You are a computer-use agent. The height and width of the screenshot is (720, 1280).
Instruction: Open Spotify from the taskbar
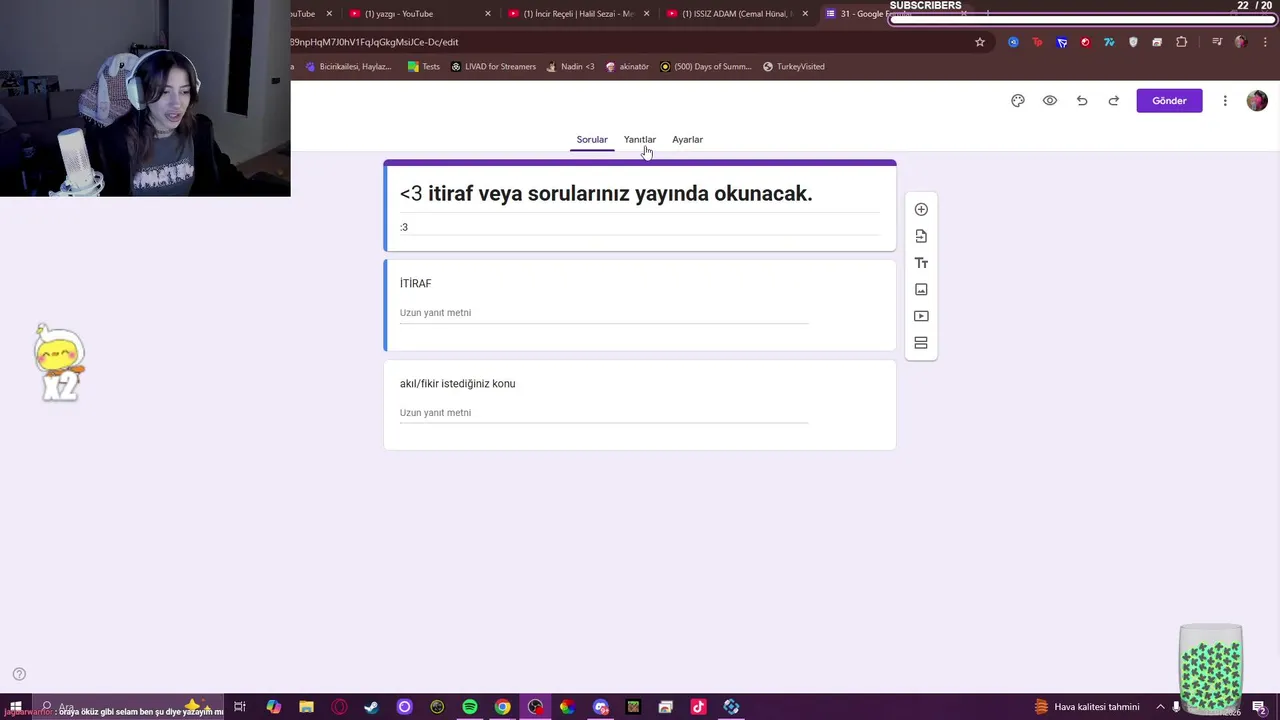point(470,707)
